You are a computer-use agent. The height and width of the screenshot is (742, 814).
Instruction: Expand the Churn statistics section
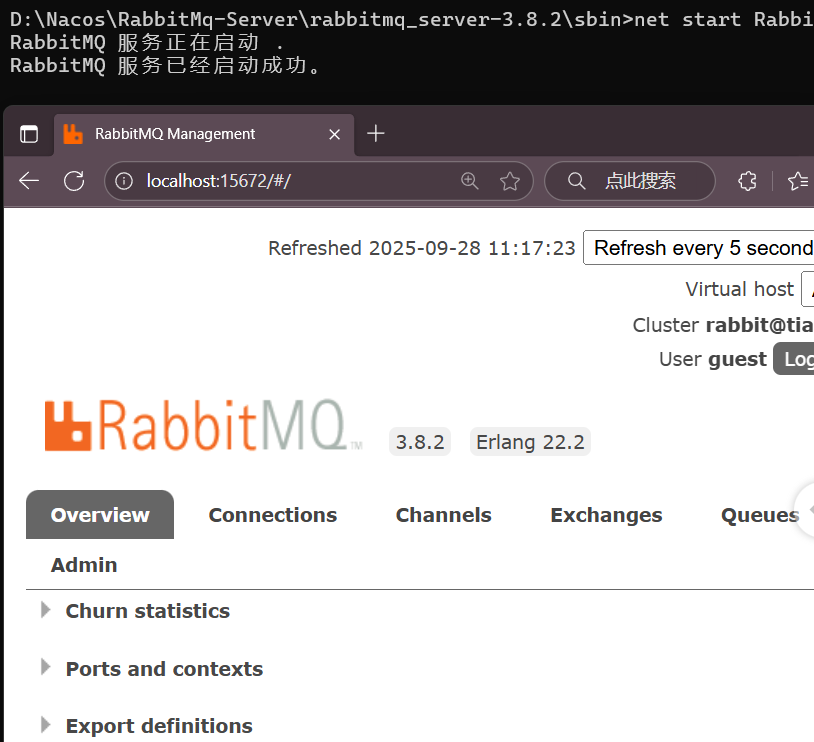pyautogui.click(x=147, y=611)
